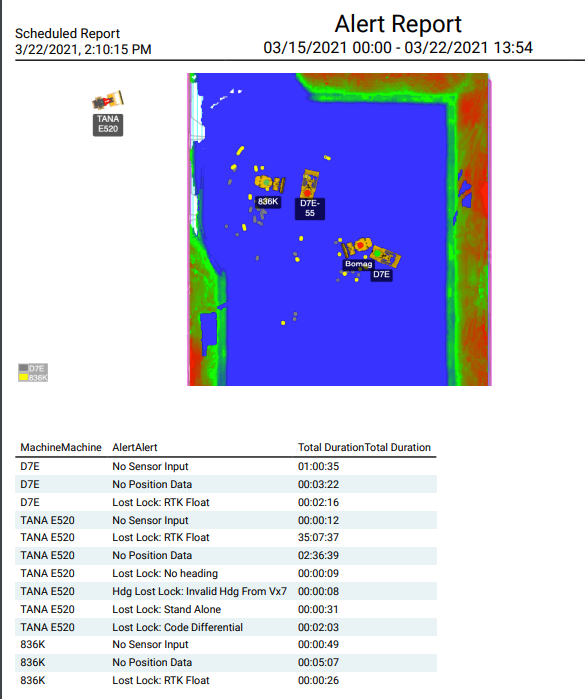Viewport: 585px width, 699px height.
Task: Select Hdg Lost Lock: Invalid Hdg From Vx7
Action: pos(199,591)
